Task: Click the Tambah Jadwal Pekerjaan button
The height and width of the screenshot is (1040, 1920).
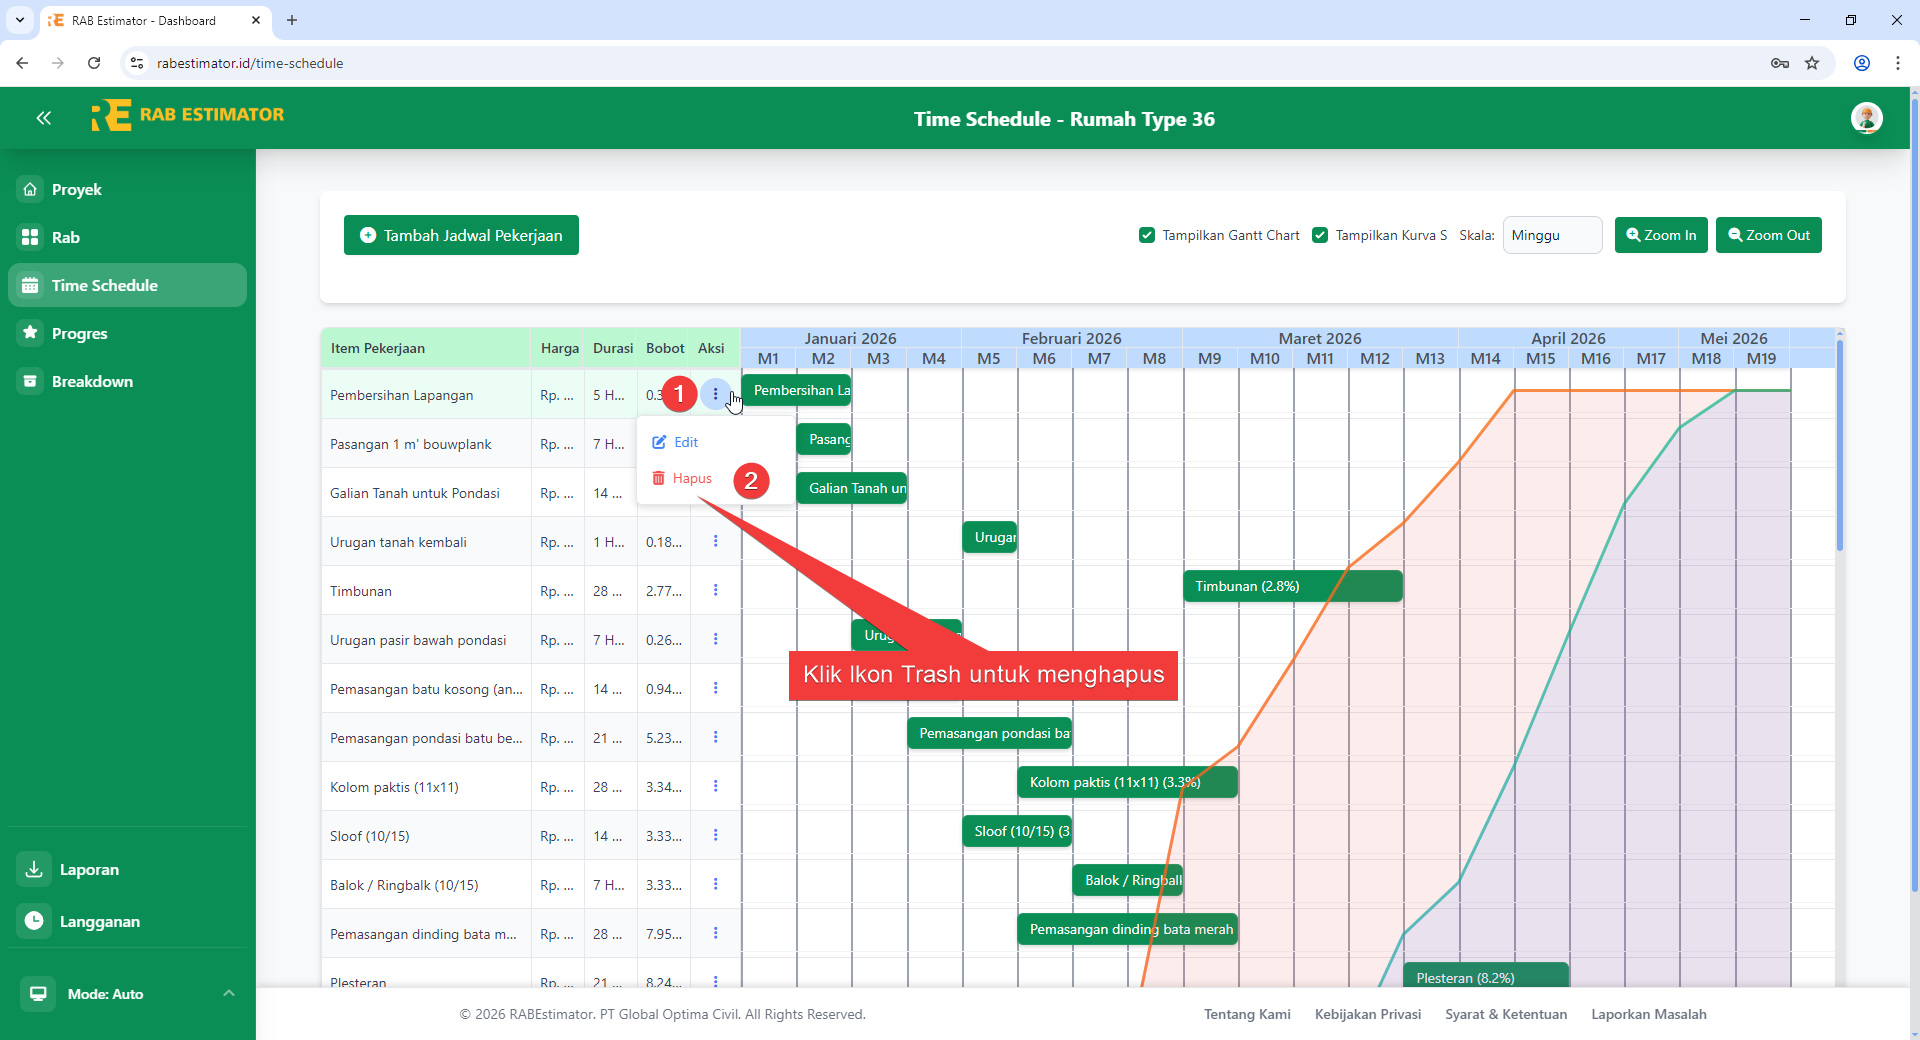Action: click(461, 235)
